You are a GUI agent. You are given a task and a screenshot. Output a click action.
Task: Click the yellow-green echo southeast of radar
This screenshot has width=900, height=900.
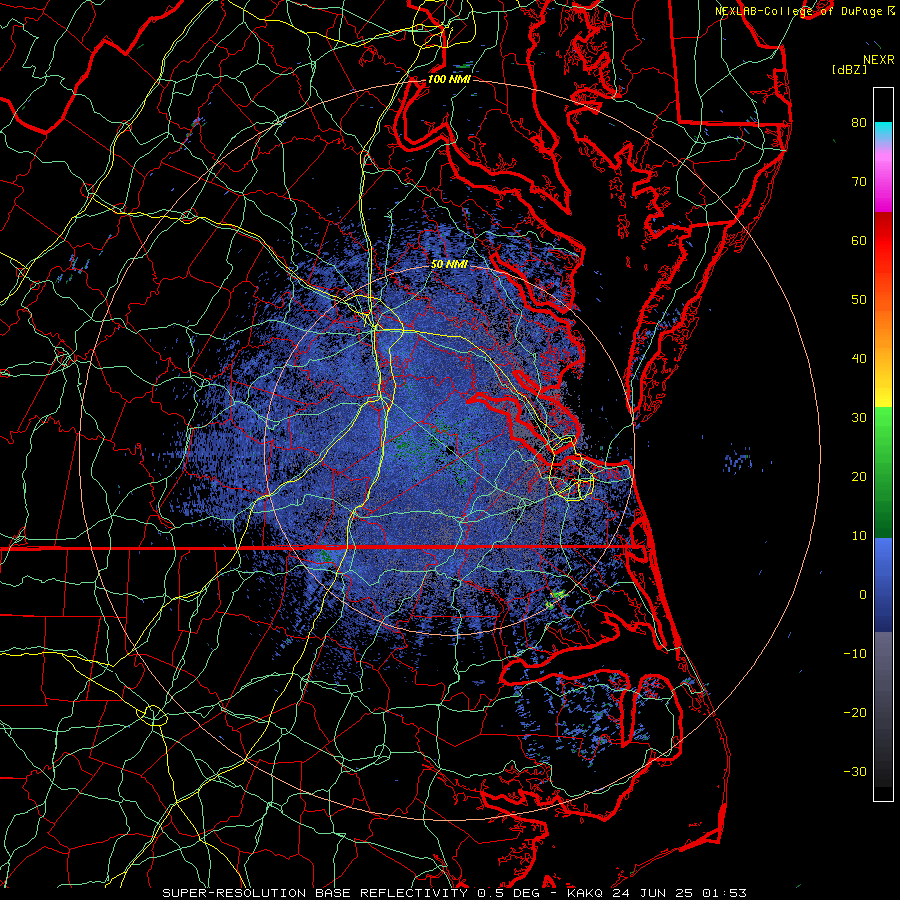point(555,599)
